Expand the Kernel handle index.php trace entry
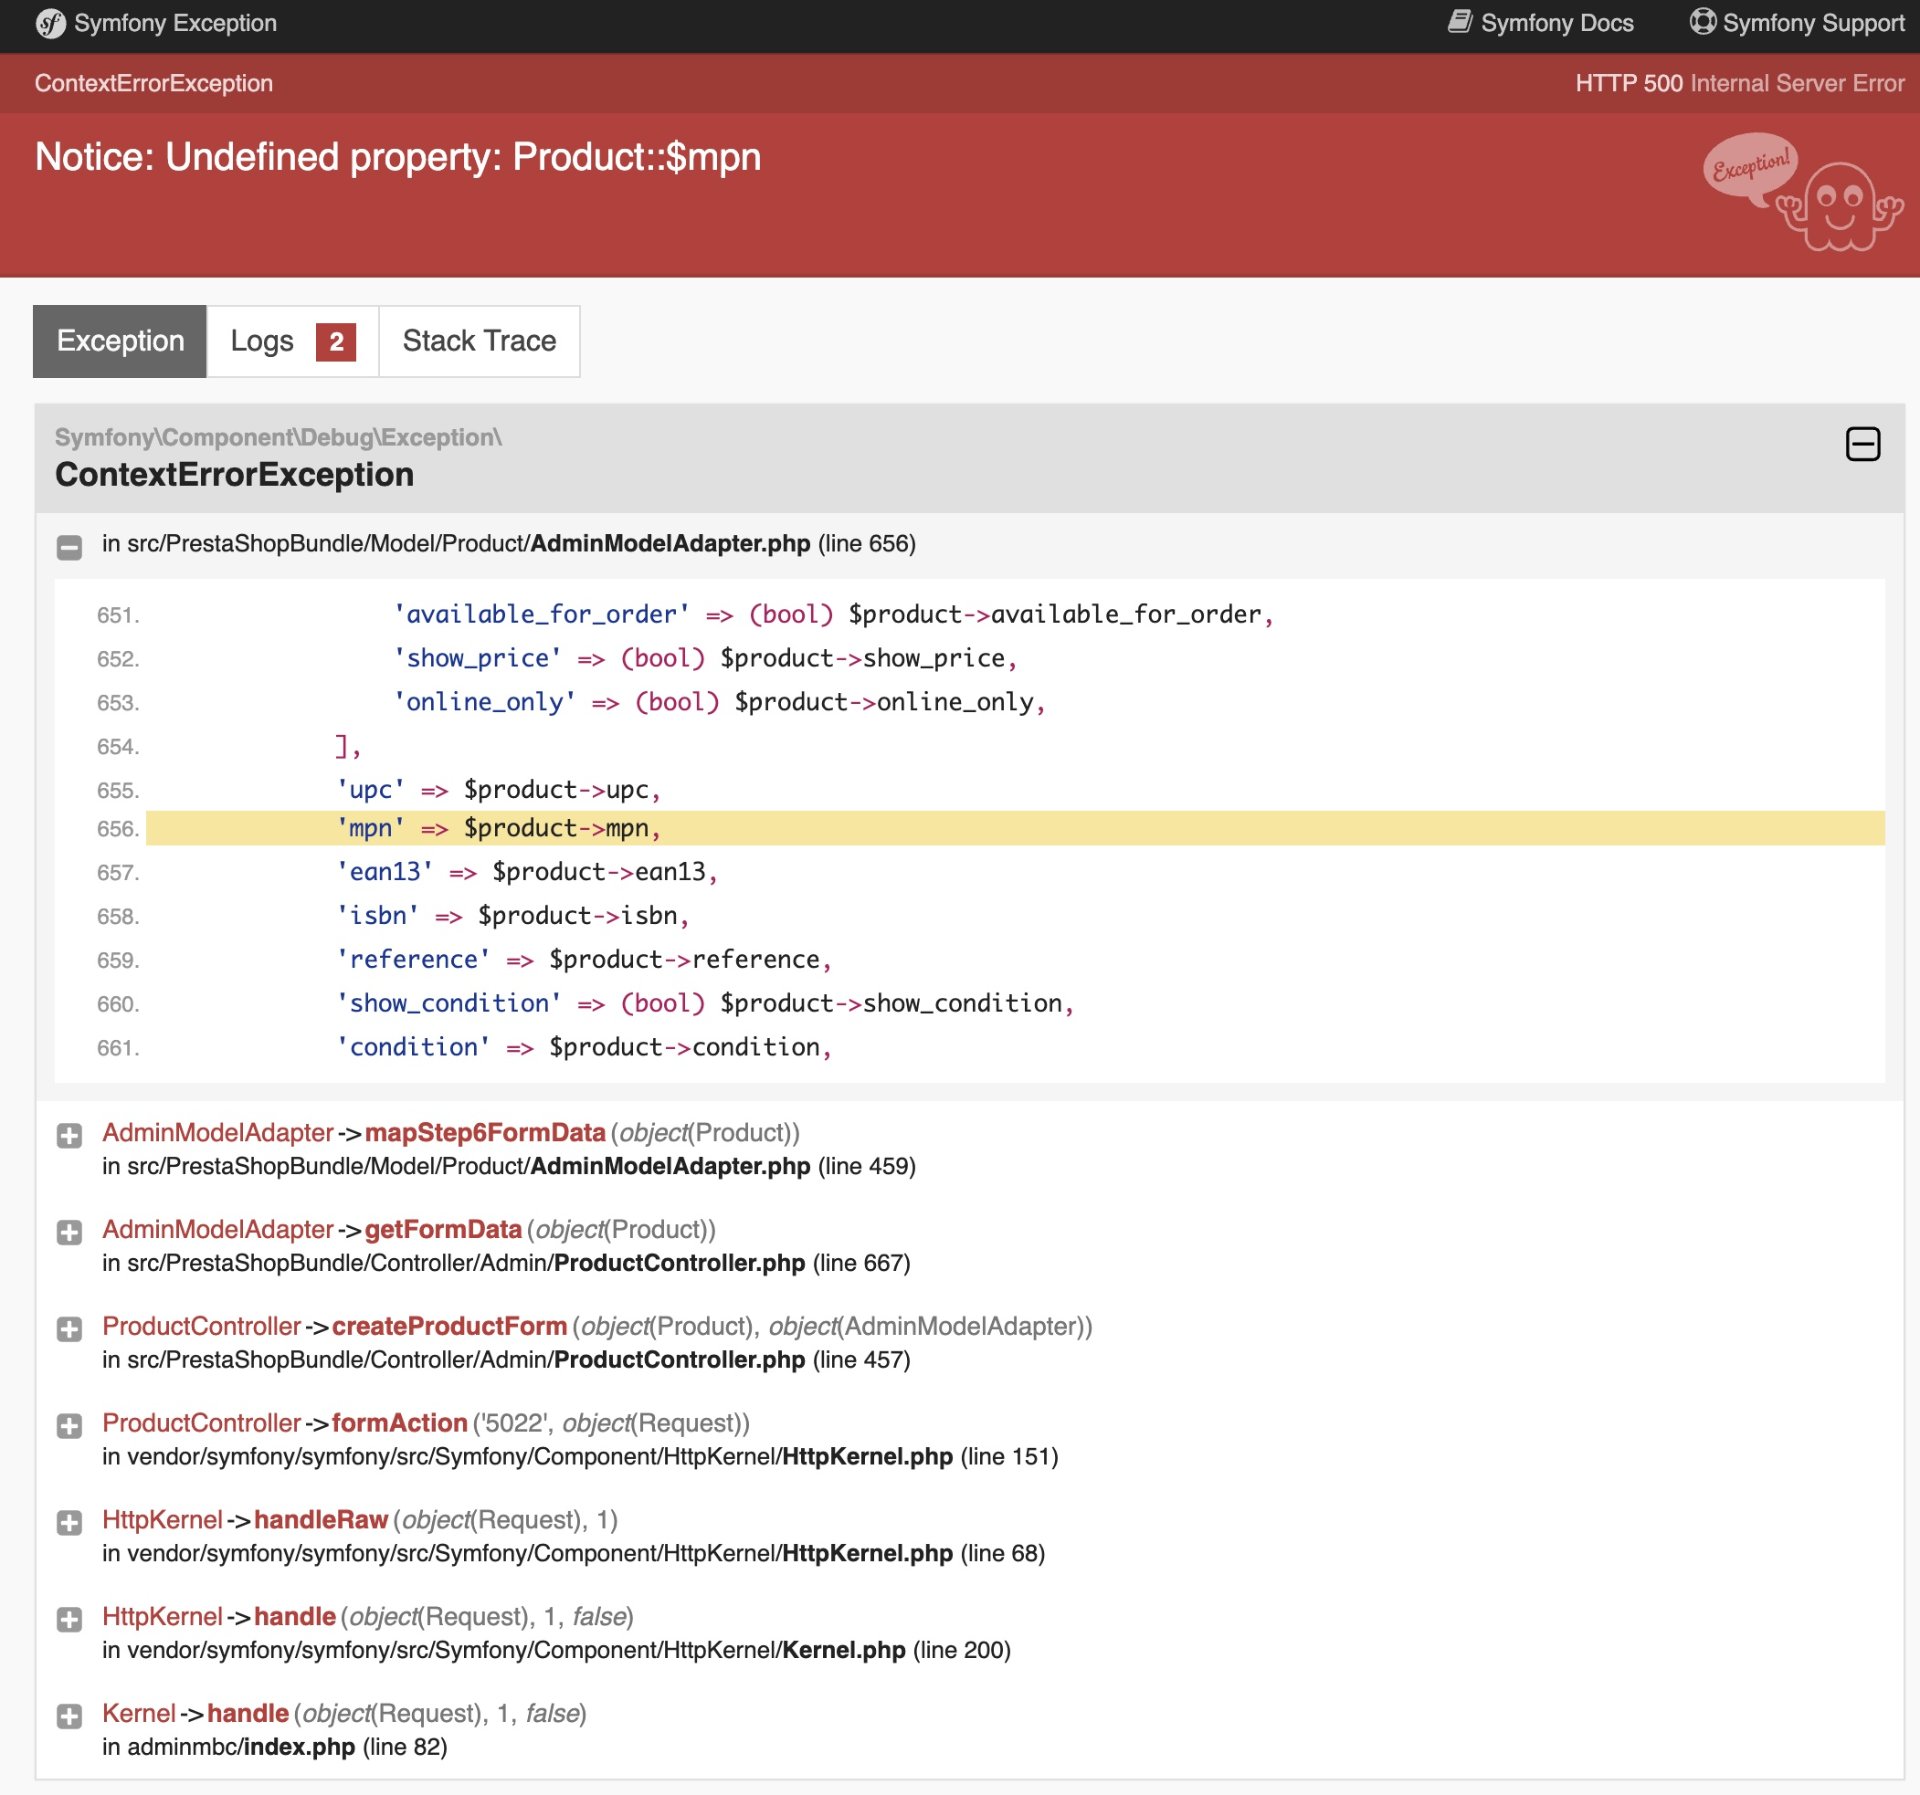The image size is (1920, 1795). coord(69,1716)
